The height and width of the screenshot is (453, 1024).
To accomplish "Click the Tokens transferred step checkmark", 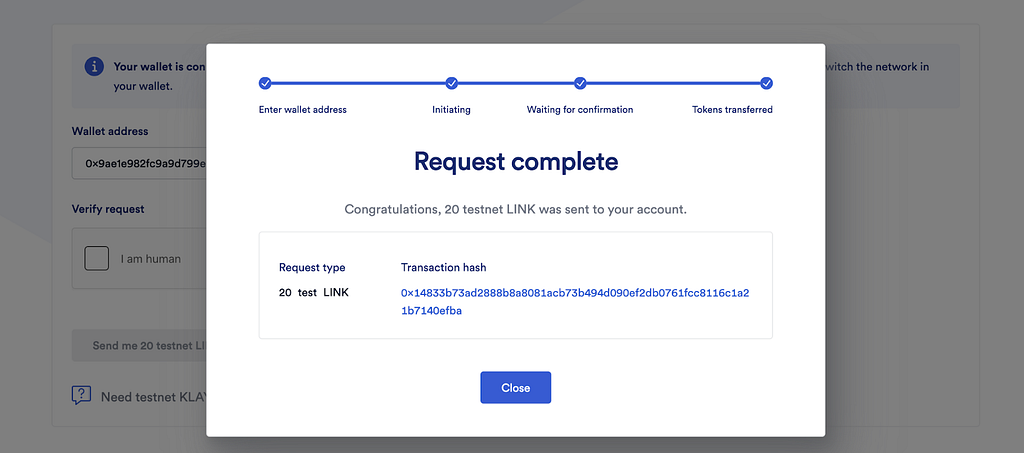I will click(x=767, y=83).
